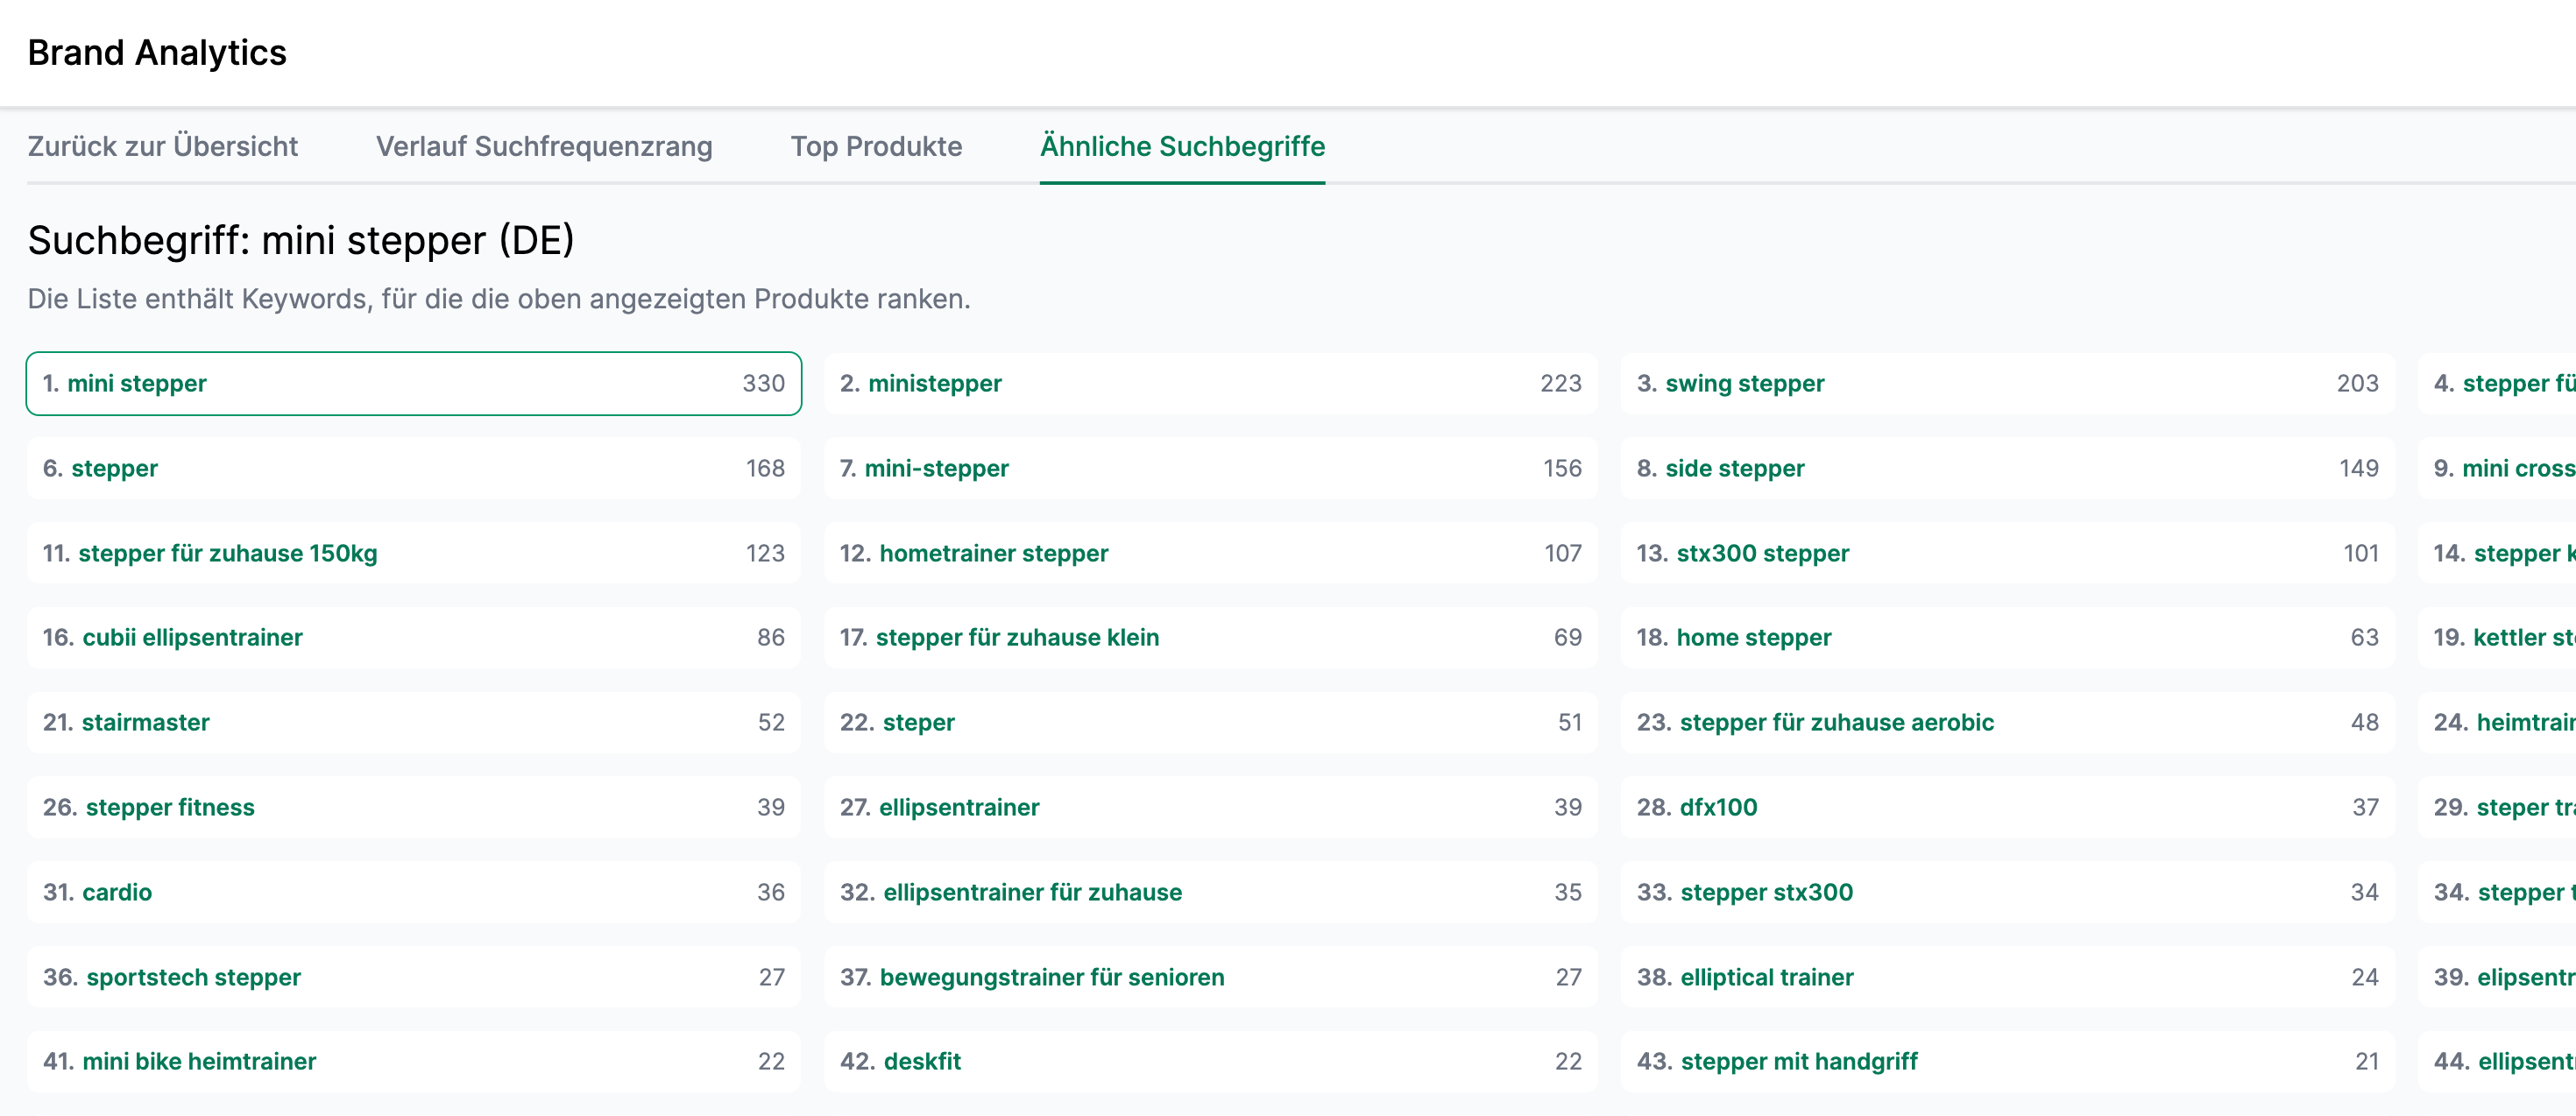Click keyword '16. cubii ellipsentrainer'
Screen dimensions: 2576x1116
click(414, 637)
